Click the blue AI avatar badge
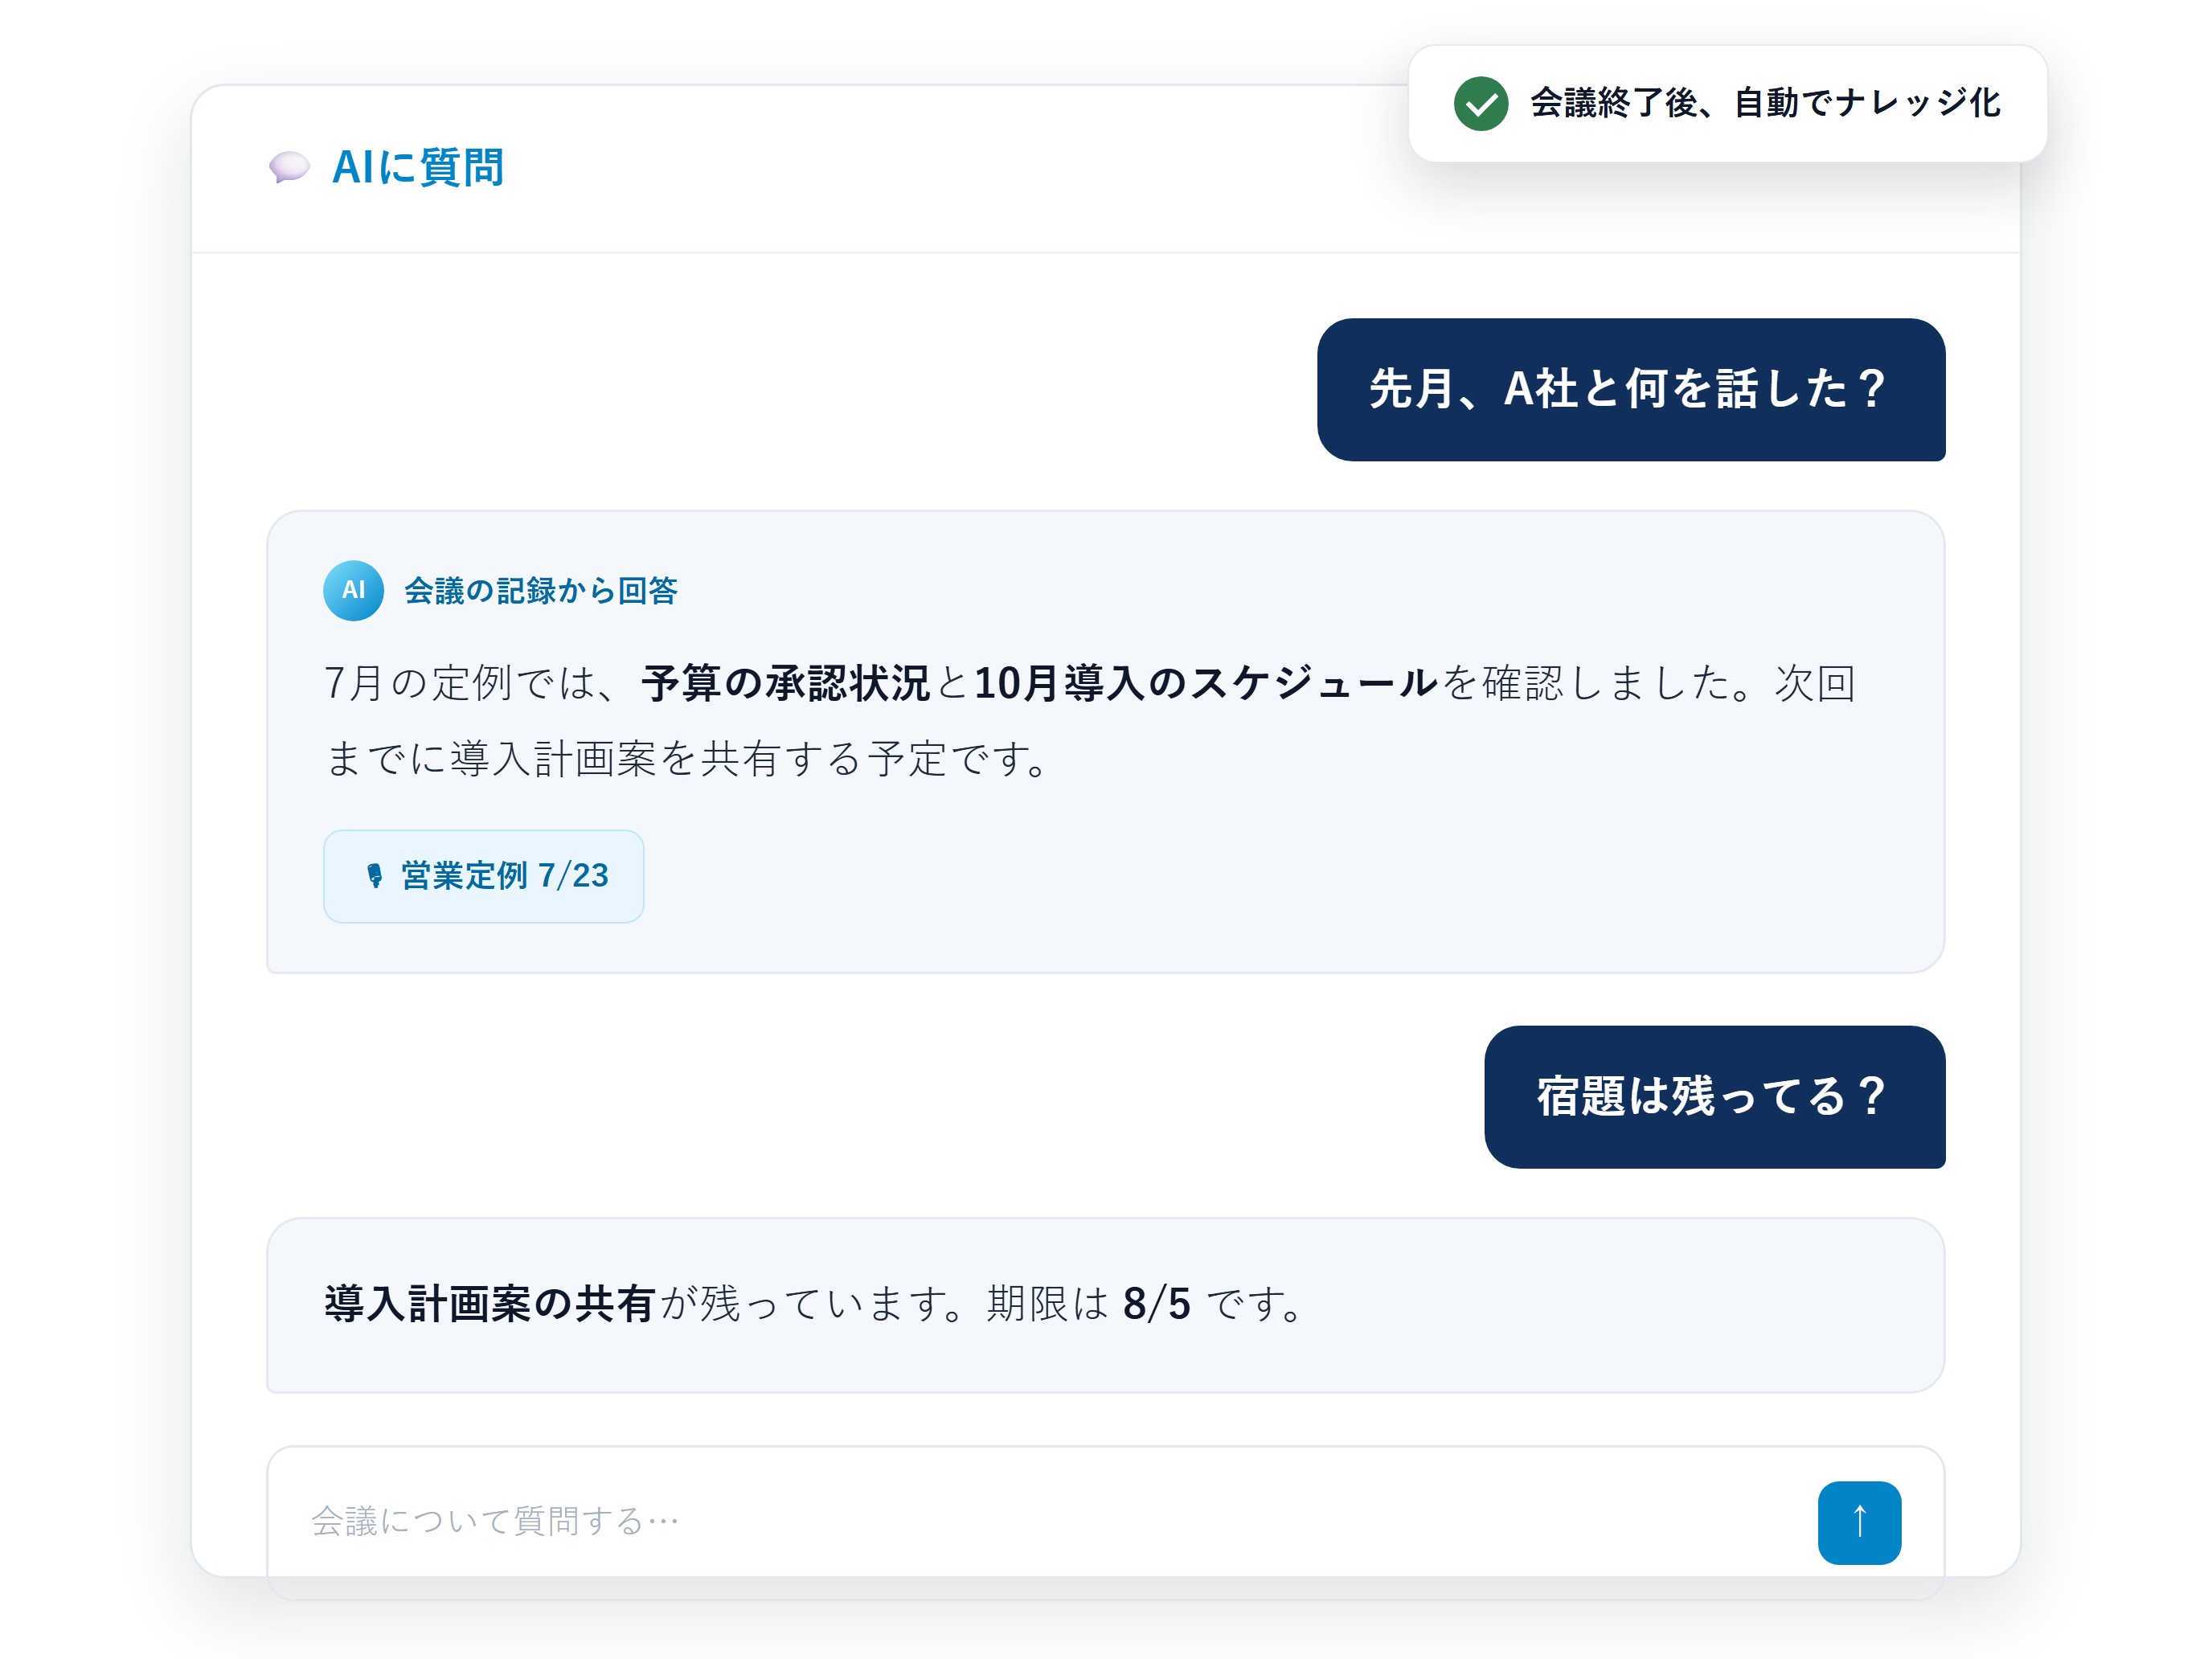Screen dimensions: 2212x1659 (353, 590)
